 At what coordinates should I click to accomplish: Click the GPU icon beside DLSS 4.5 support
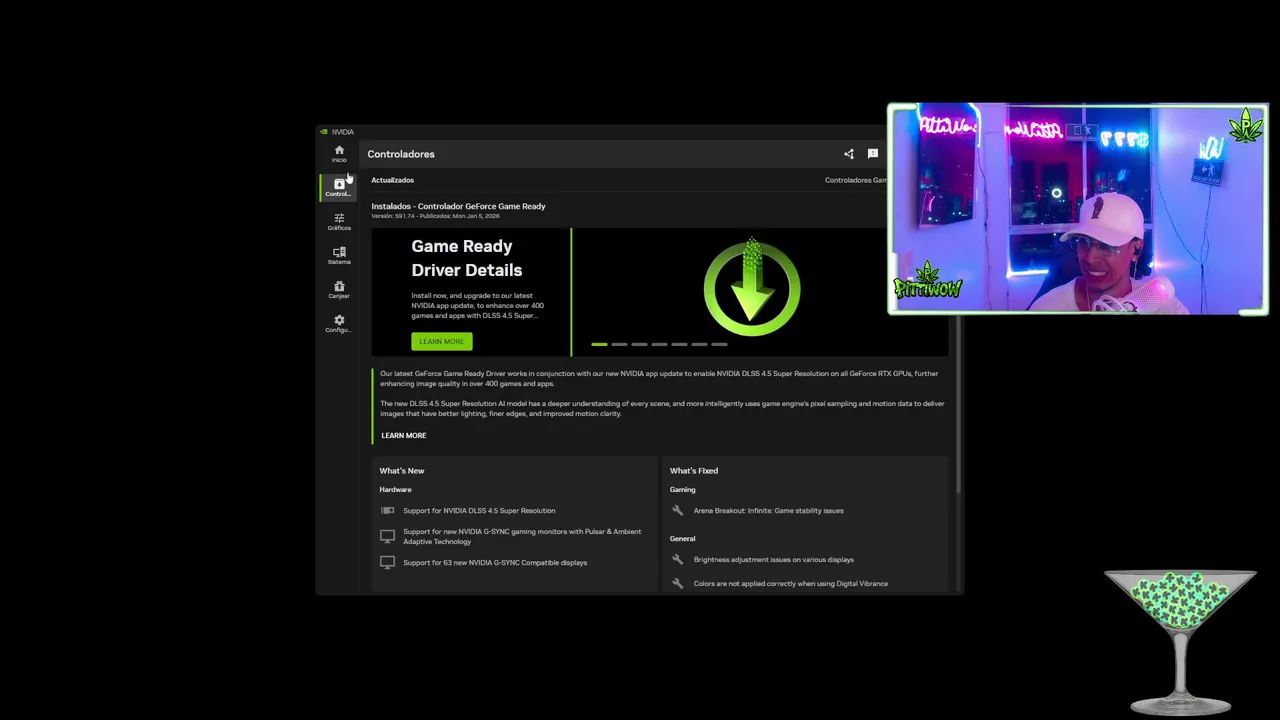pyautogui.click(x=388, y=510)
